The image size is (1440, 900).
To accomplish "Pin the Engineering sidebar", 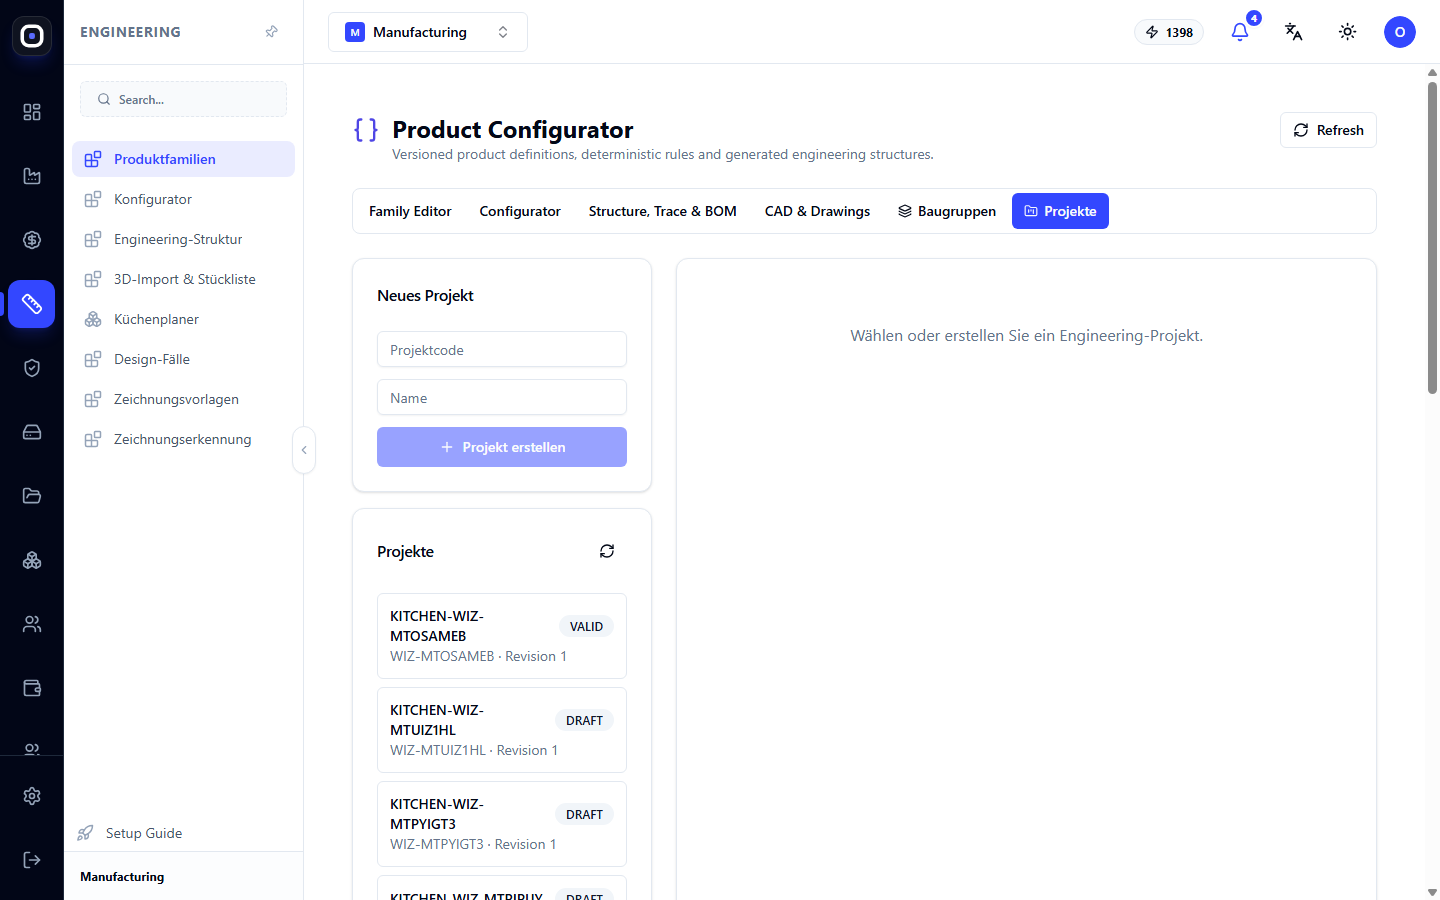I will coord(271,32).
